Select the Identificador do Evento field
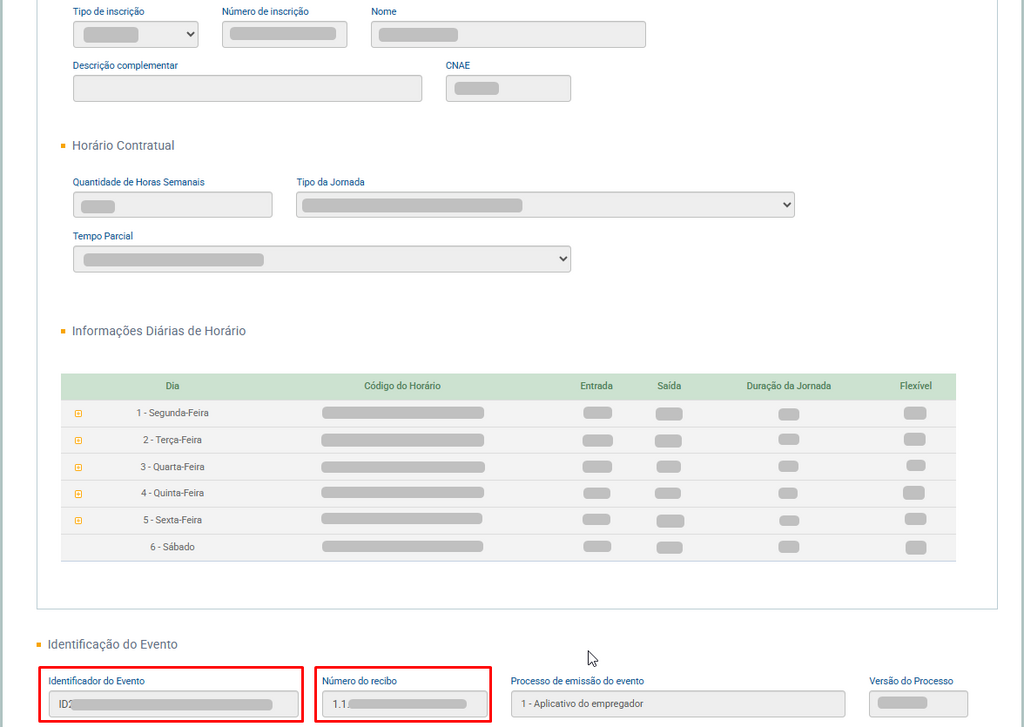The image size is (1024, 727). click(x=173, y=704)
